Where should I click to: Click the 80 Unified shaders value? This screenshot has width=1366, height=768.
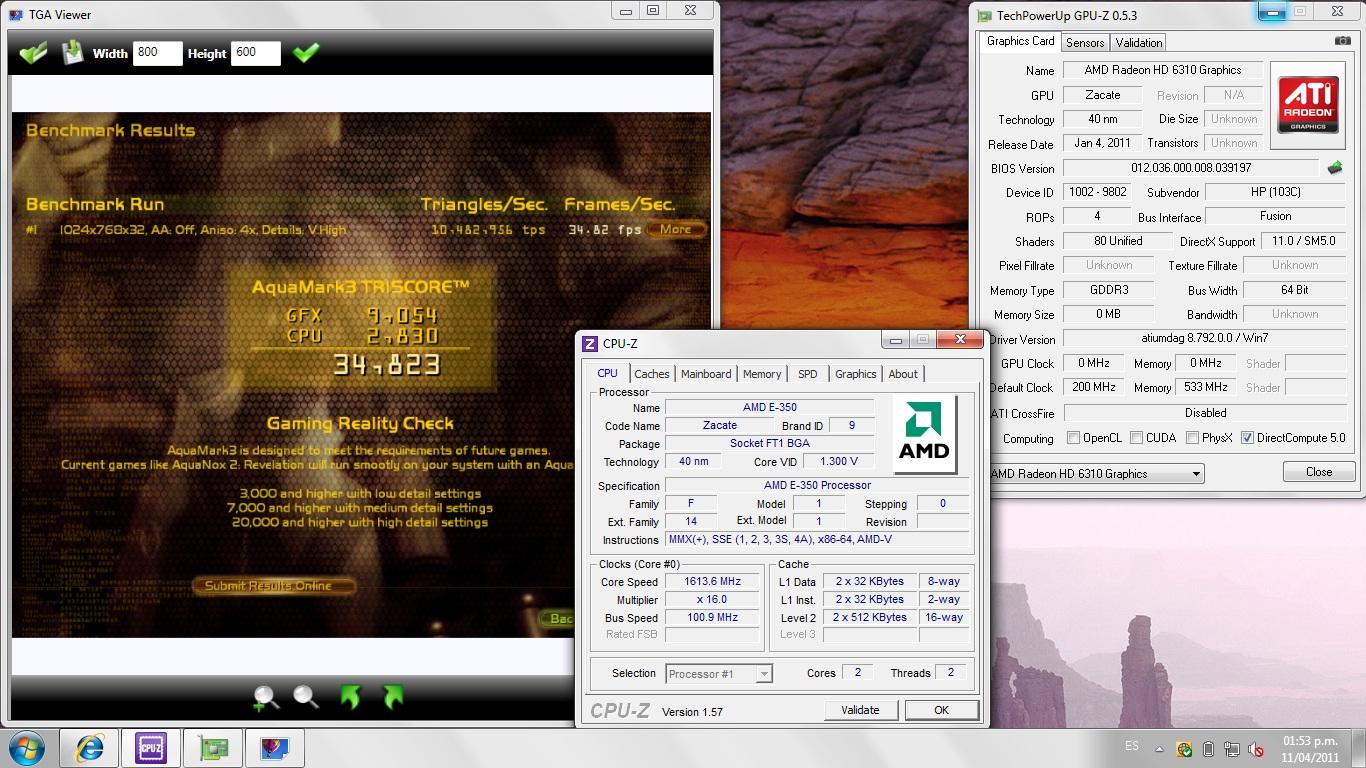click(1118, 241)
